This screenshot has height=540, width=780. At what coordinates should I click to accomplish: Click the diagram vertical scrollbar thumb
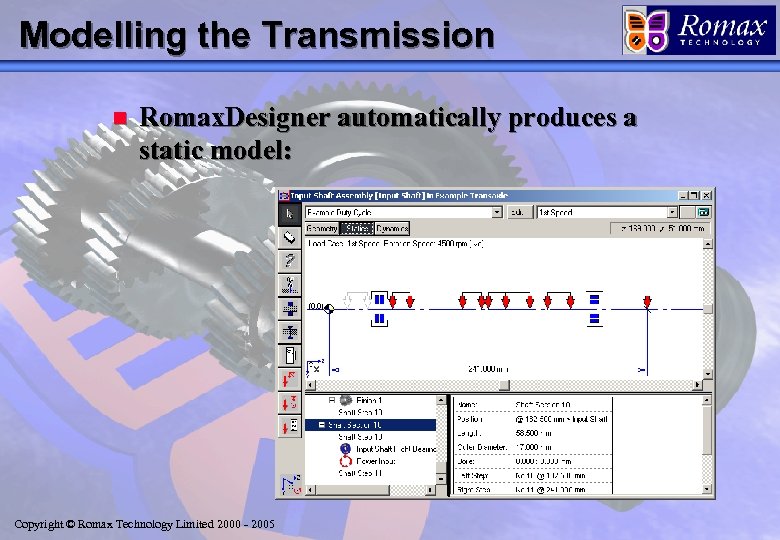pos(707,309)
